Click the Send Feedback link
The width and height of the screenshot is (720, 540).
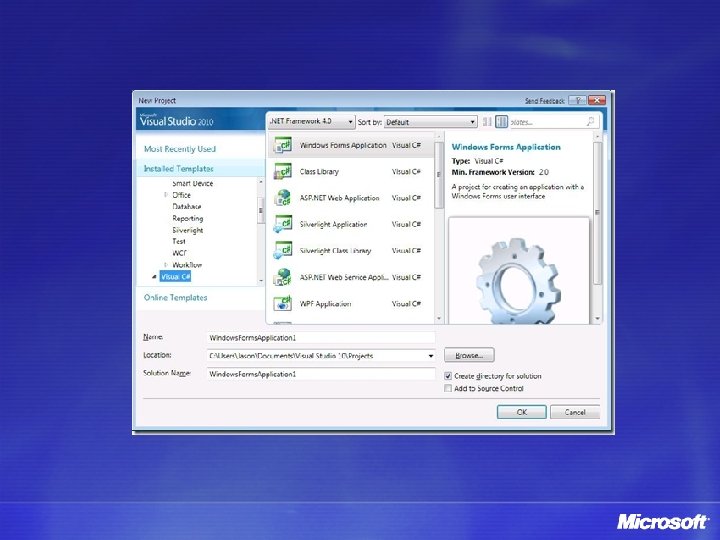pyautogui.click(x=545, y=101)
